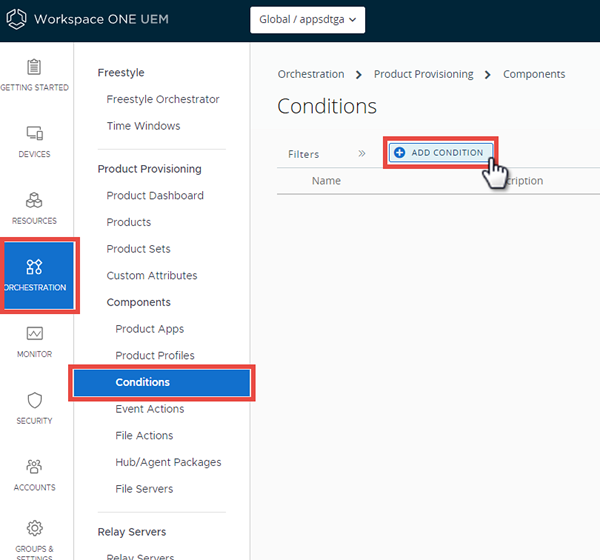
Task: Open File Servers under Components
Action: (x=144, y=489)
